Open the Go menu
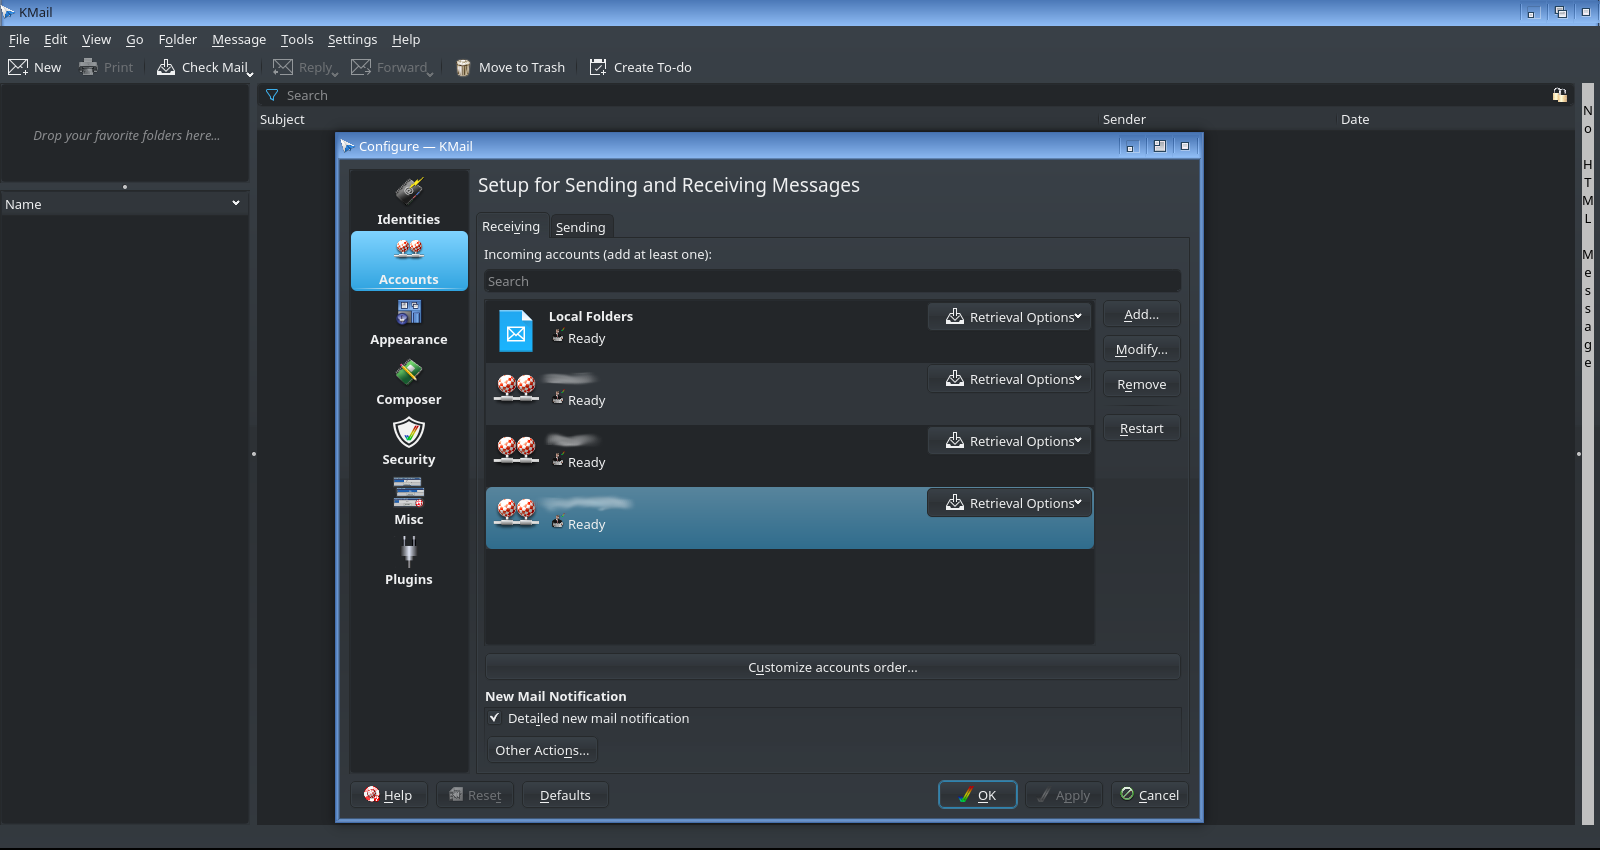The width and height of the screenshot is (1600, 850). click(135, 39)
